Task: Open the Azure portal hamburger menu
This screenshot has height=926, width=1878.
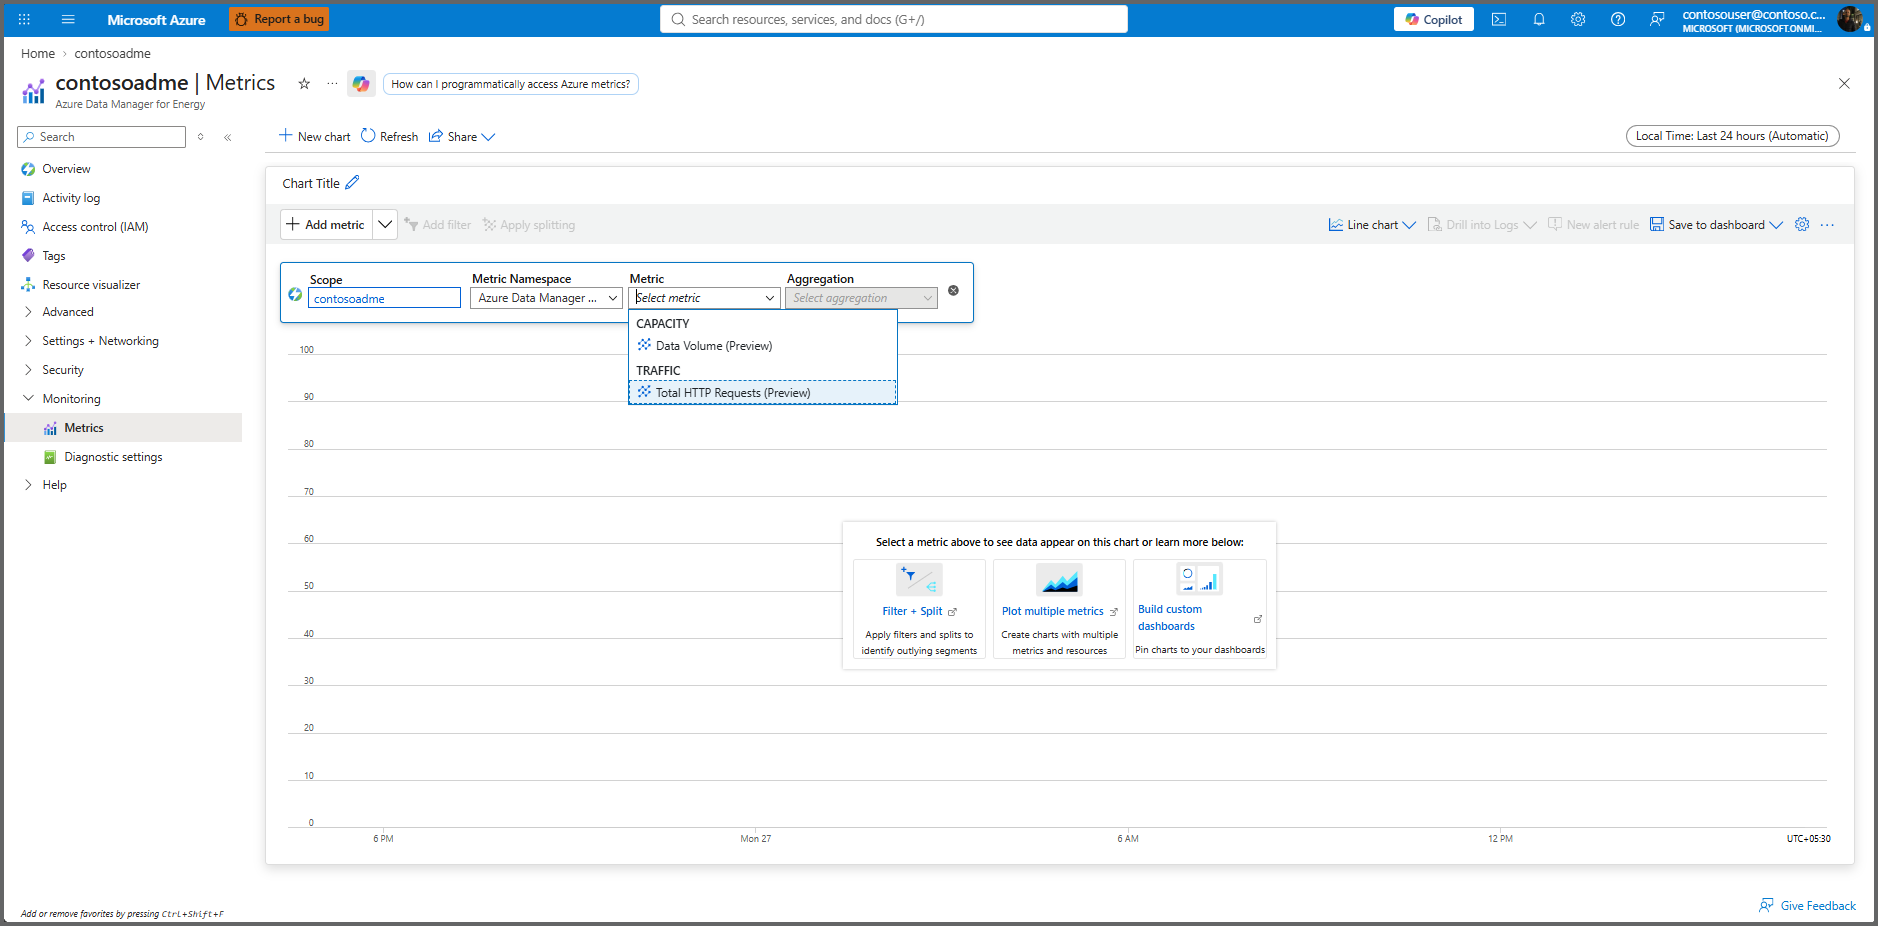Action: pyautogui.click(x=68, y=19)
